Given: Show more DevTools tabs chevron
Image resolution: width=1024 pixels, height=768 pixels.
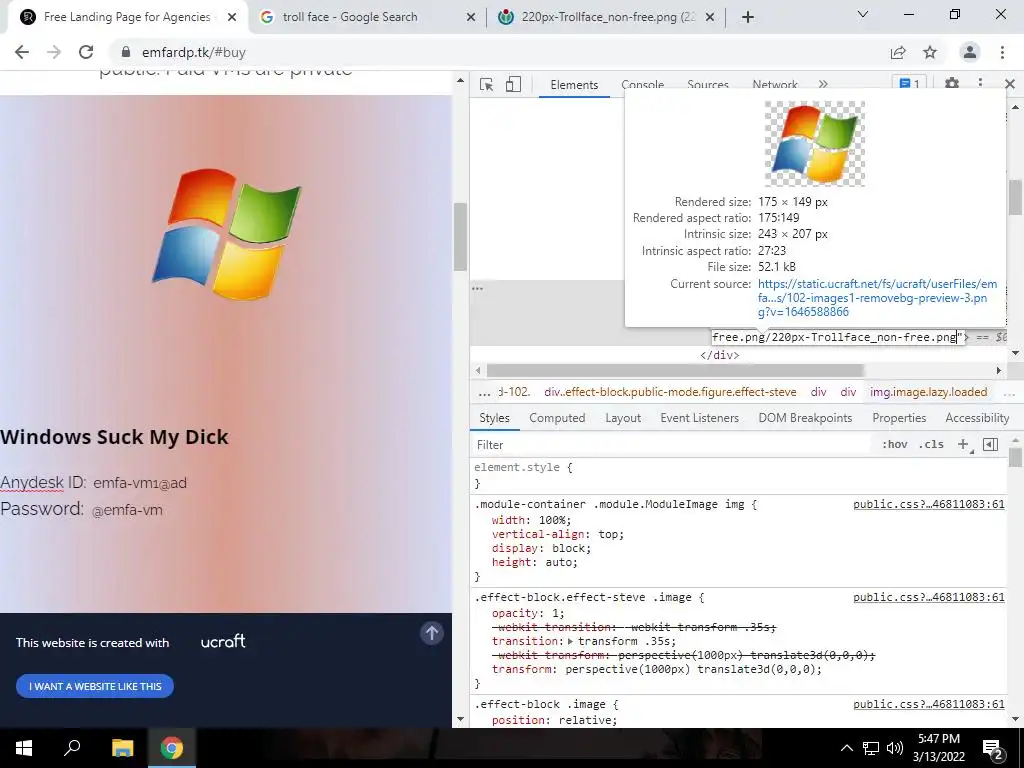Looking at the screenshot, I should (x=823, y=84).
